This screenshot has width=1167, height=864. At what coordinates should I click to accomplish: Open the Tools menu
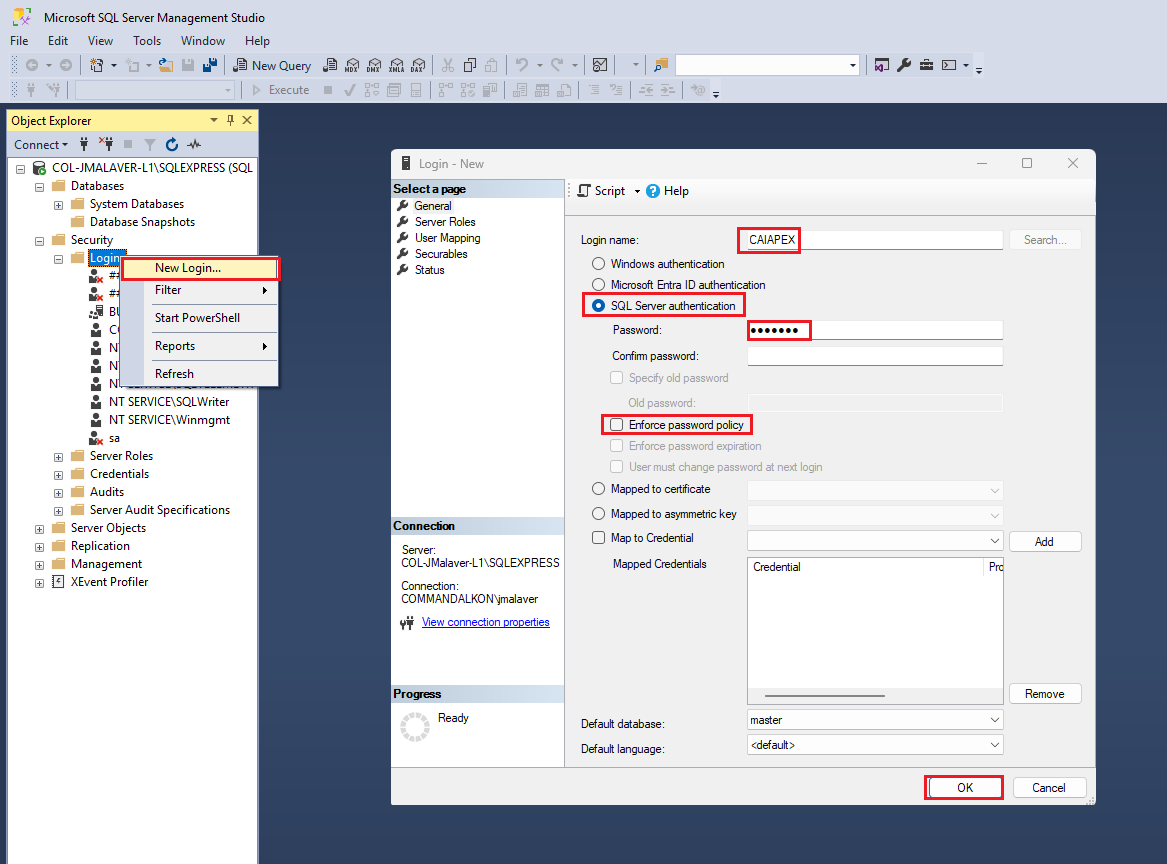point(147,41)
